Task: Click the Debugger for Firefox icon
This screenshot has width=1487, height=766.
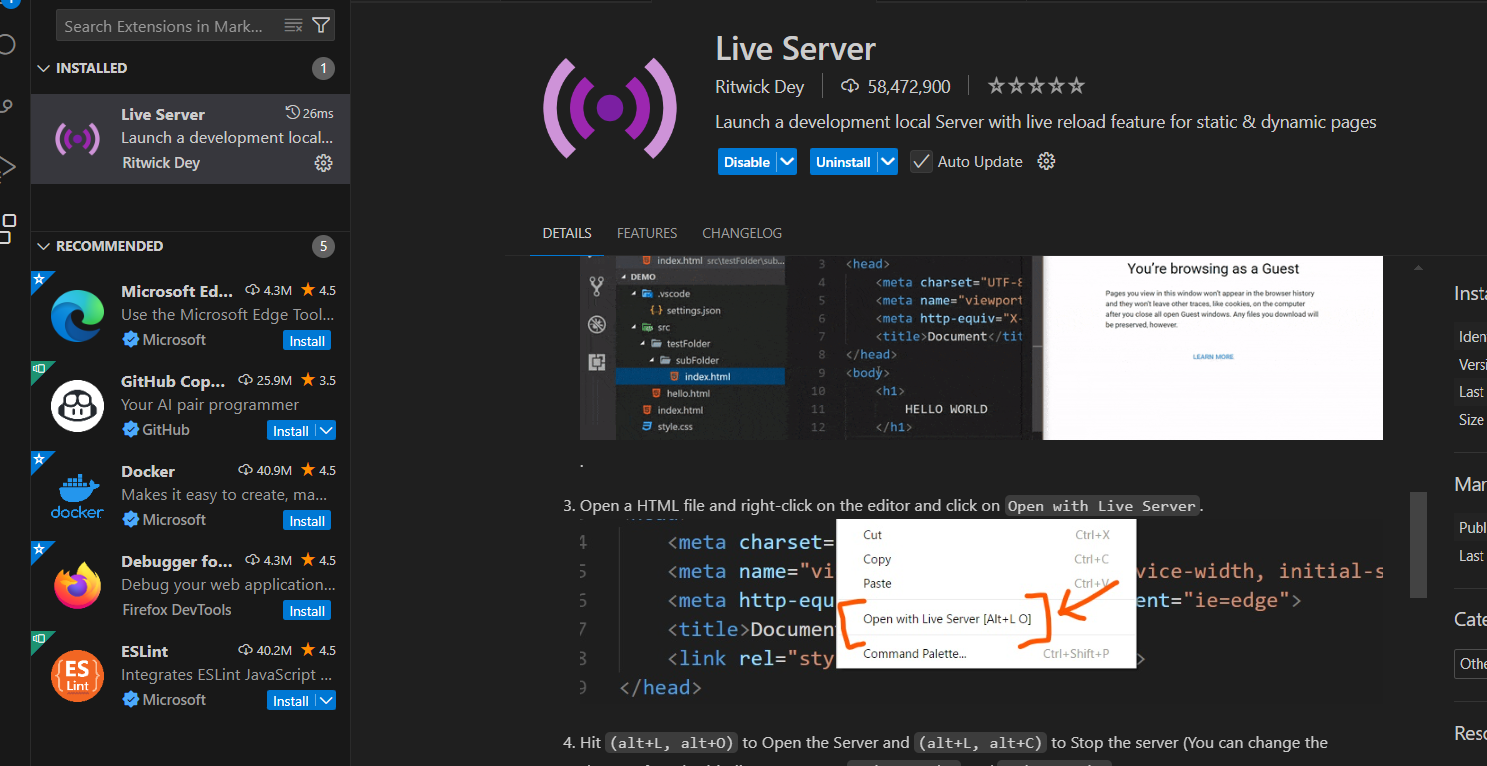Action: pyautogui.click(x=77, y=586)
